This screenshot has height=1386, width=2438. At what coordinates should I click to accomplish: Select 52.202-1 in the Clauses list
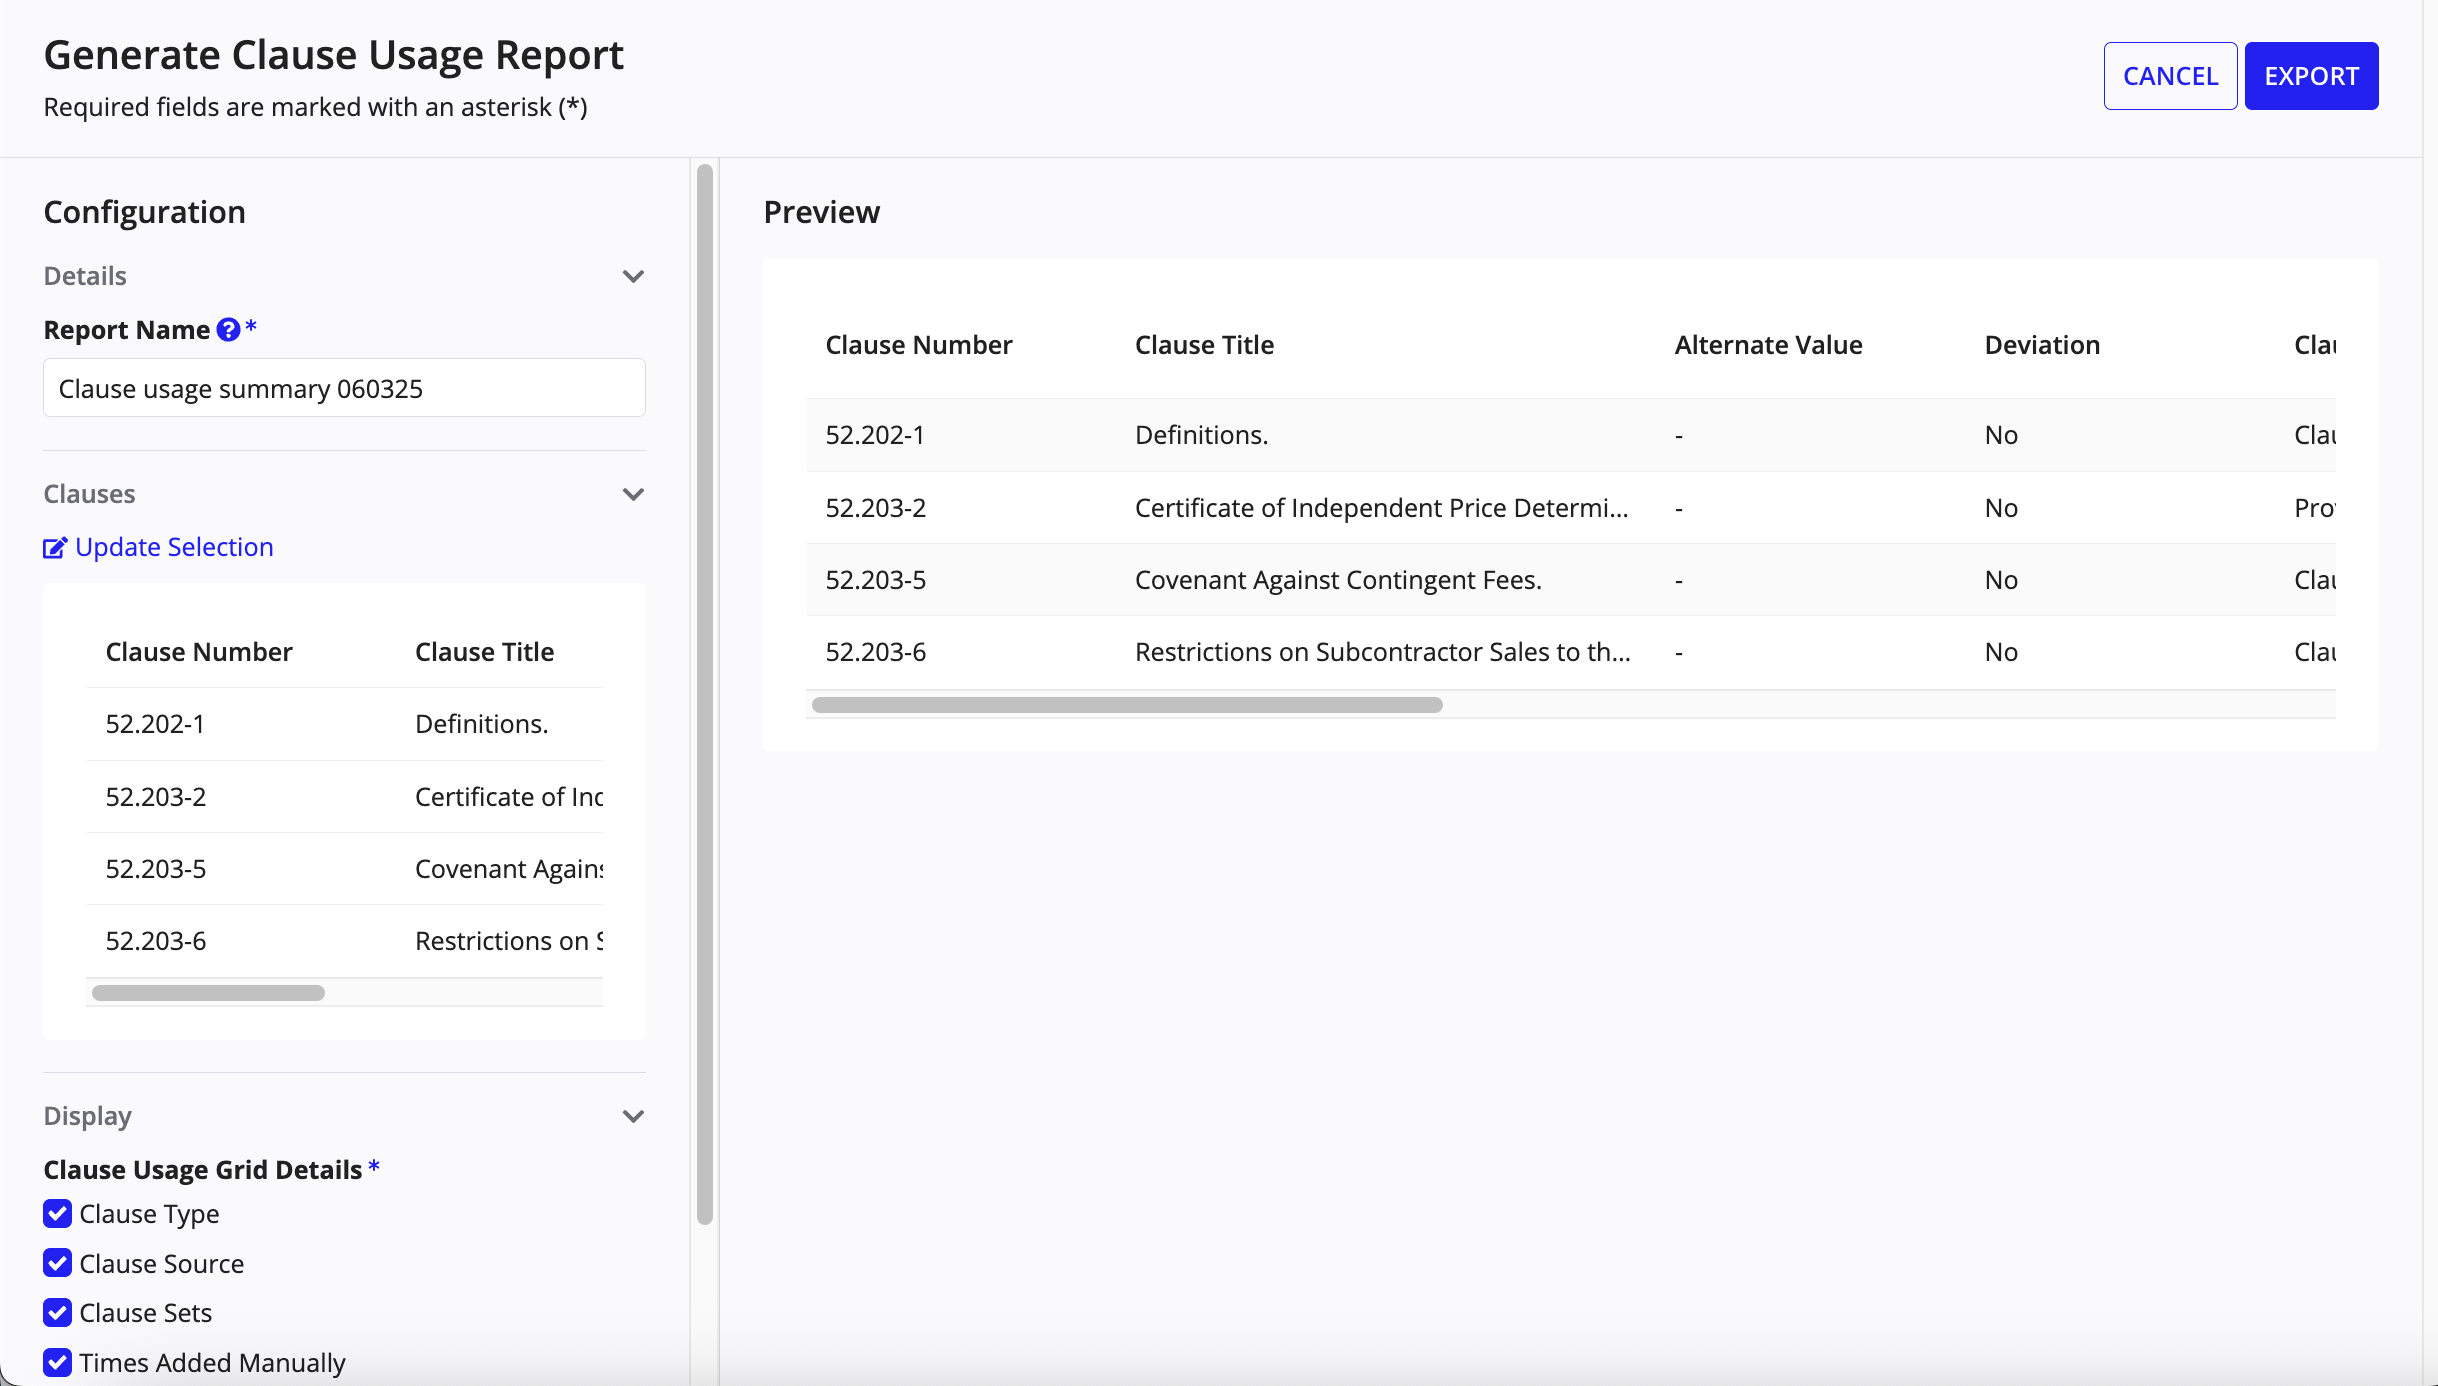coord(155,724)
